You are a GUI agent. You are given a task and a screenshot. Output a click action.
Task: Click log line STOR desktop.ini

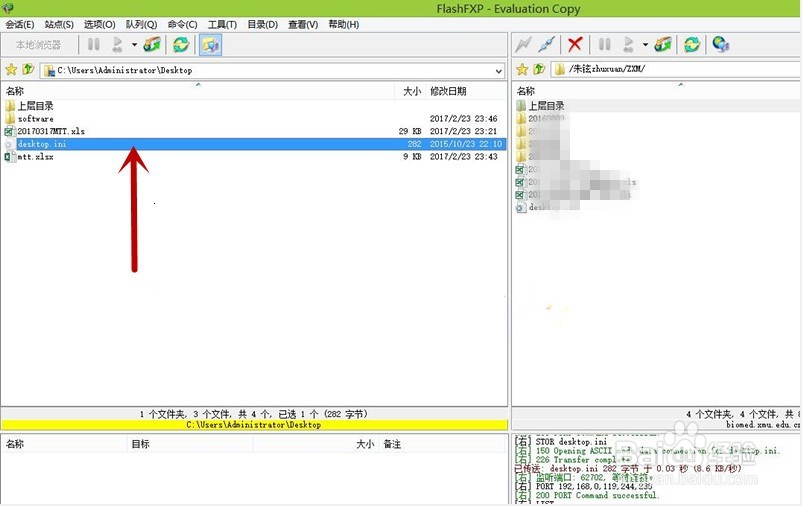tap(561, 442)
